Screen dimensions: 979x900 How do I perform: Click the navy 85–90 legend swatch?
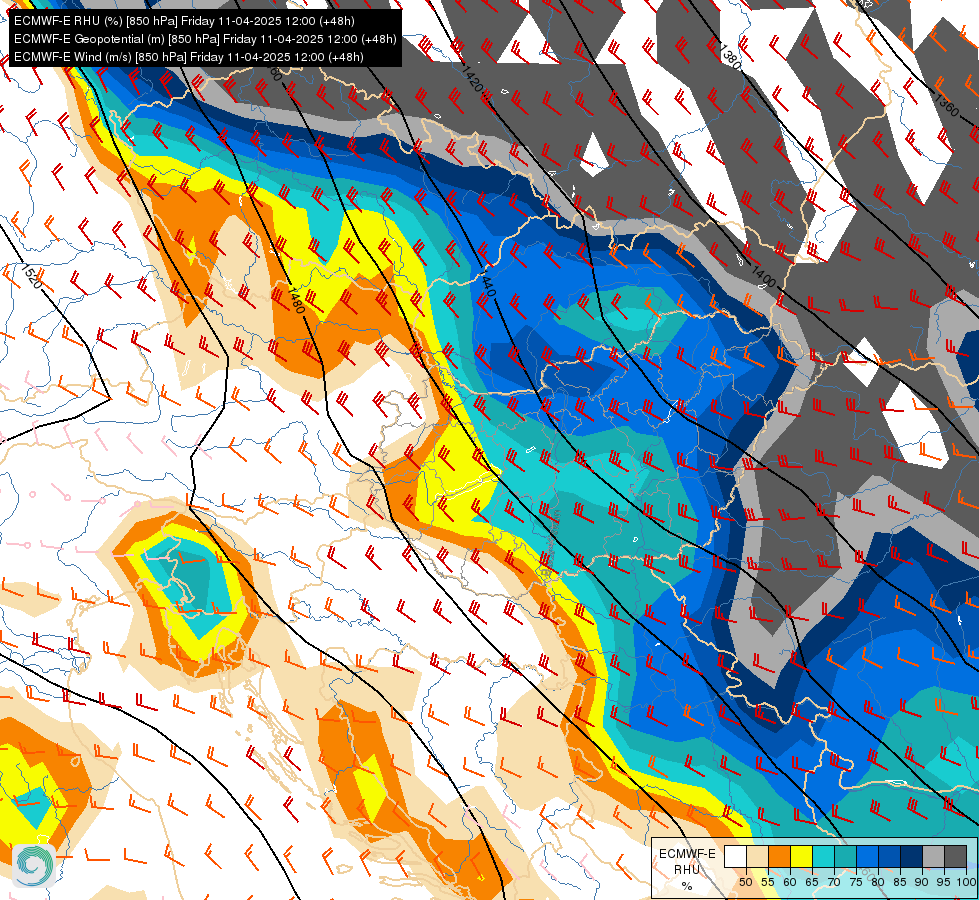click(912, 856)
